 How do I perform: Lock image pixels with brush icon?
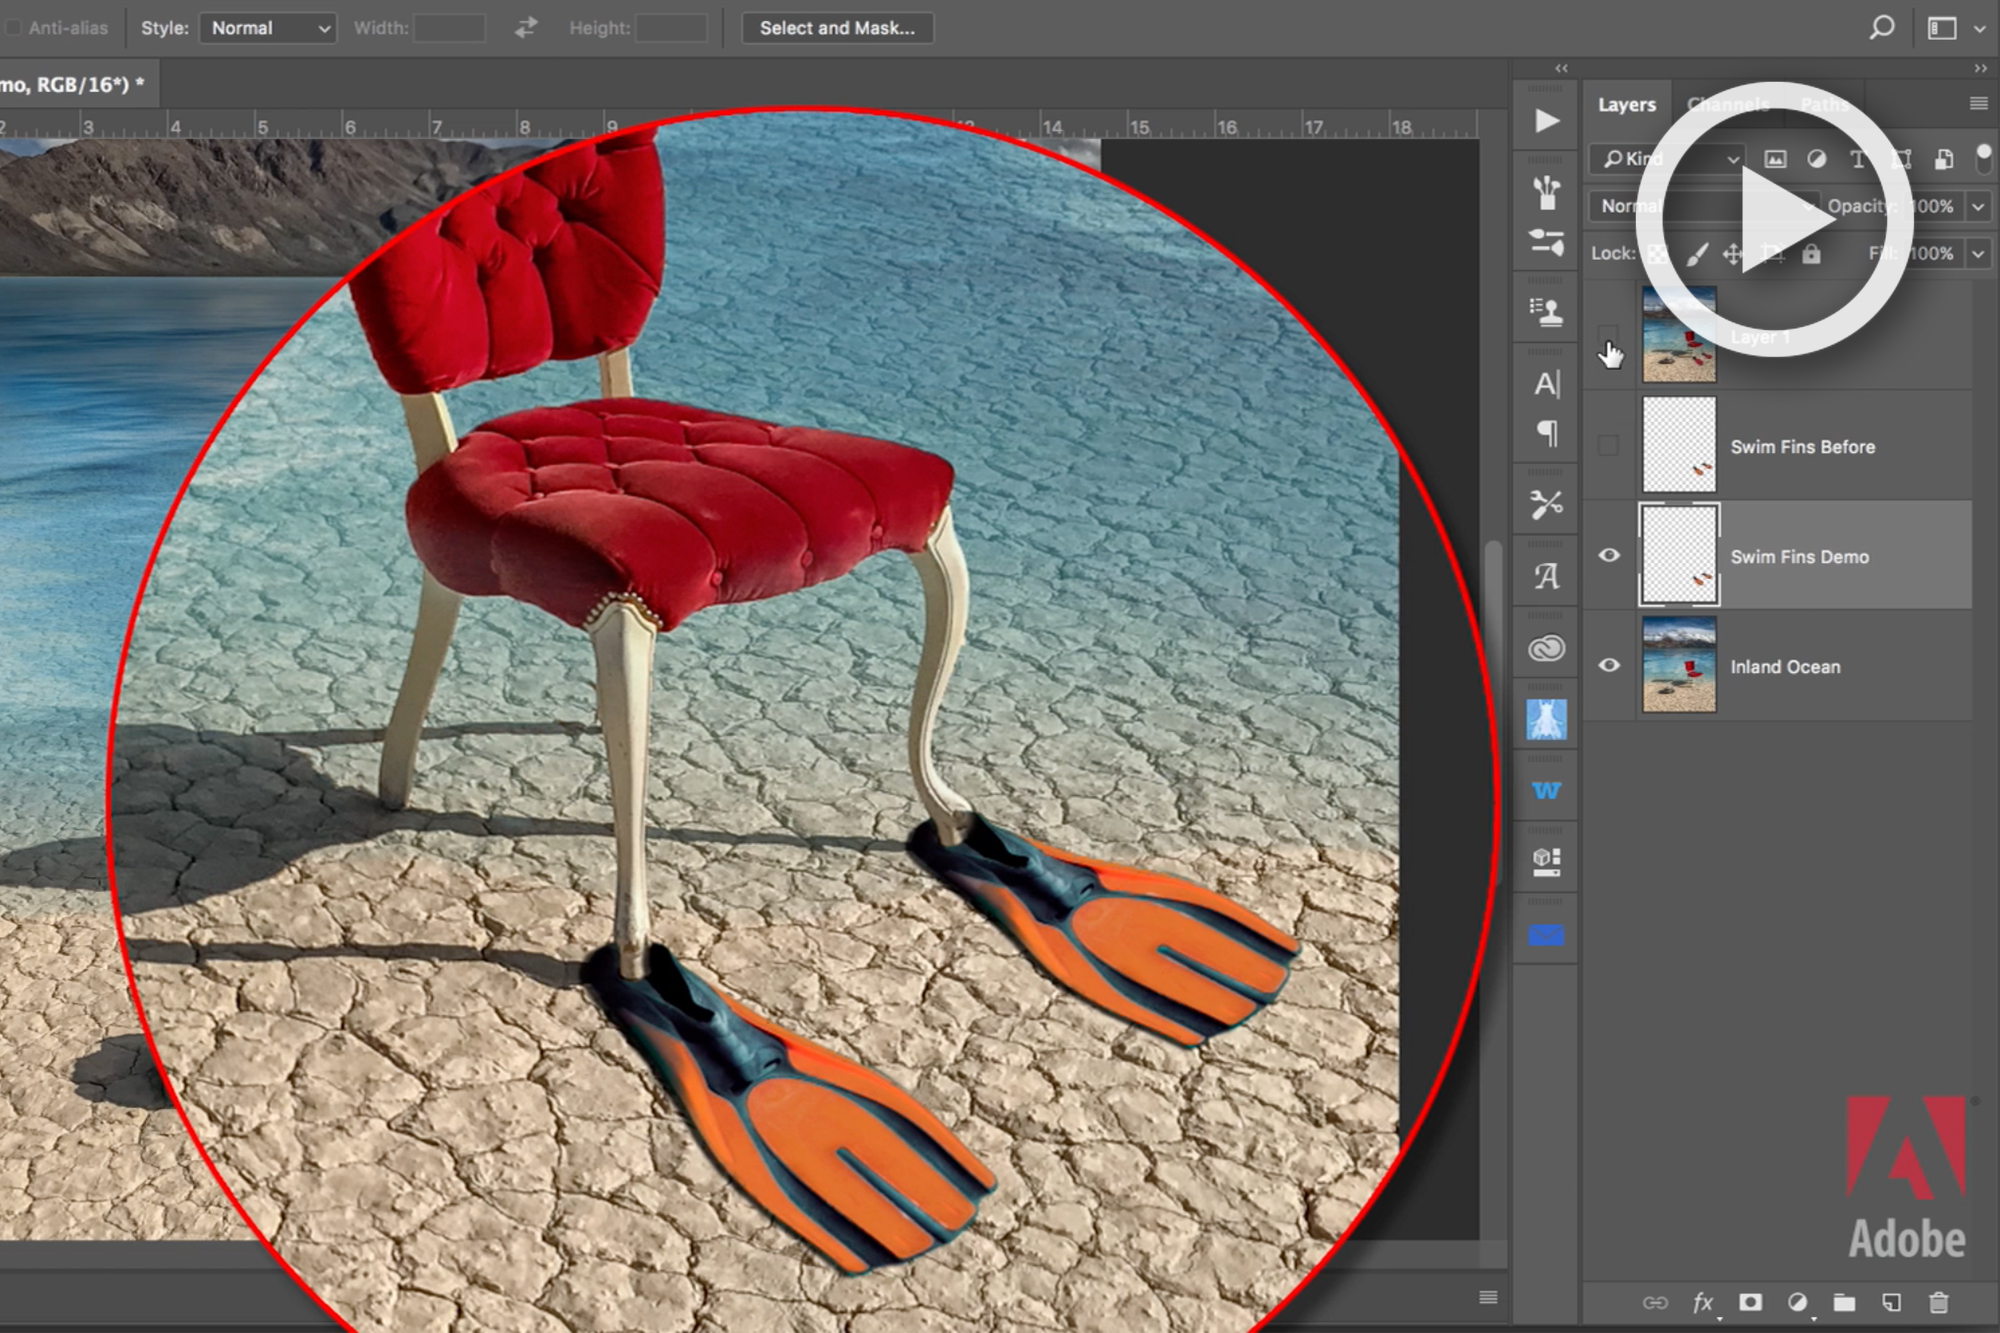click(x=1697, y=254)
